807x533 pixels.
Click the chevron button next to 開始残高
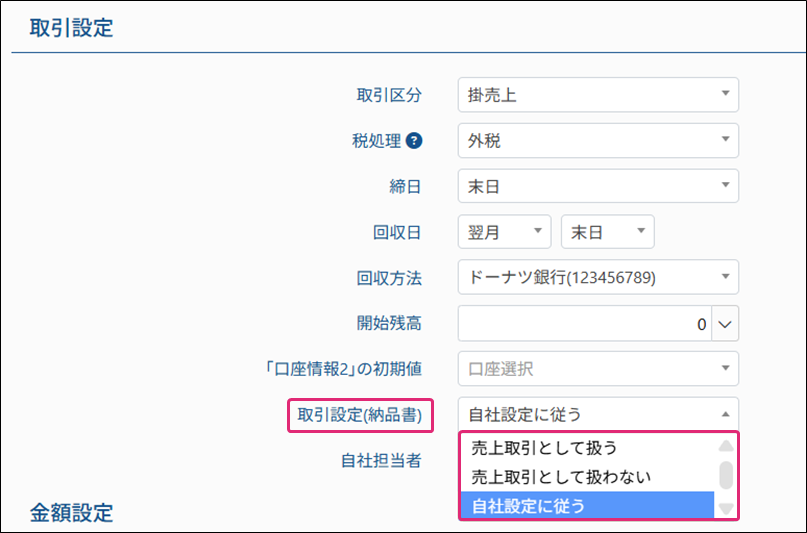pyautogui.click(x=726, y=324)
